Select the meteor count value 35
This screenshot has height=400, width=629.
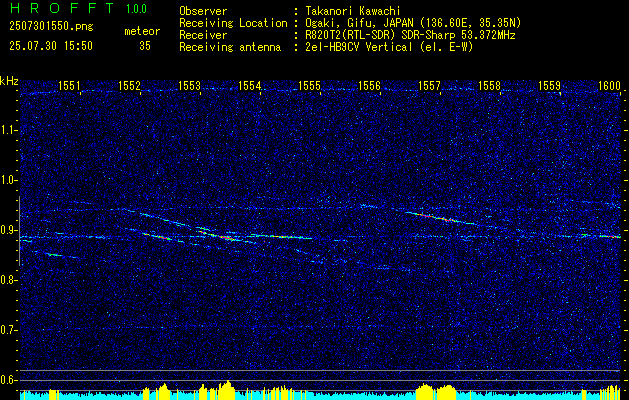tap(145, 46)
